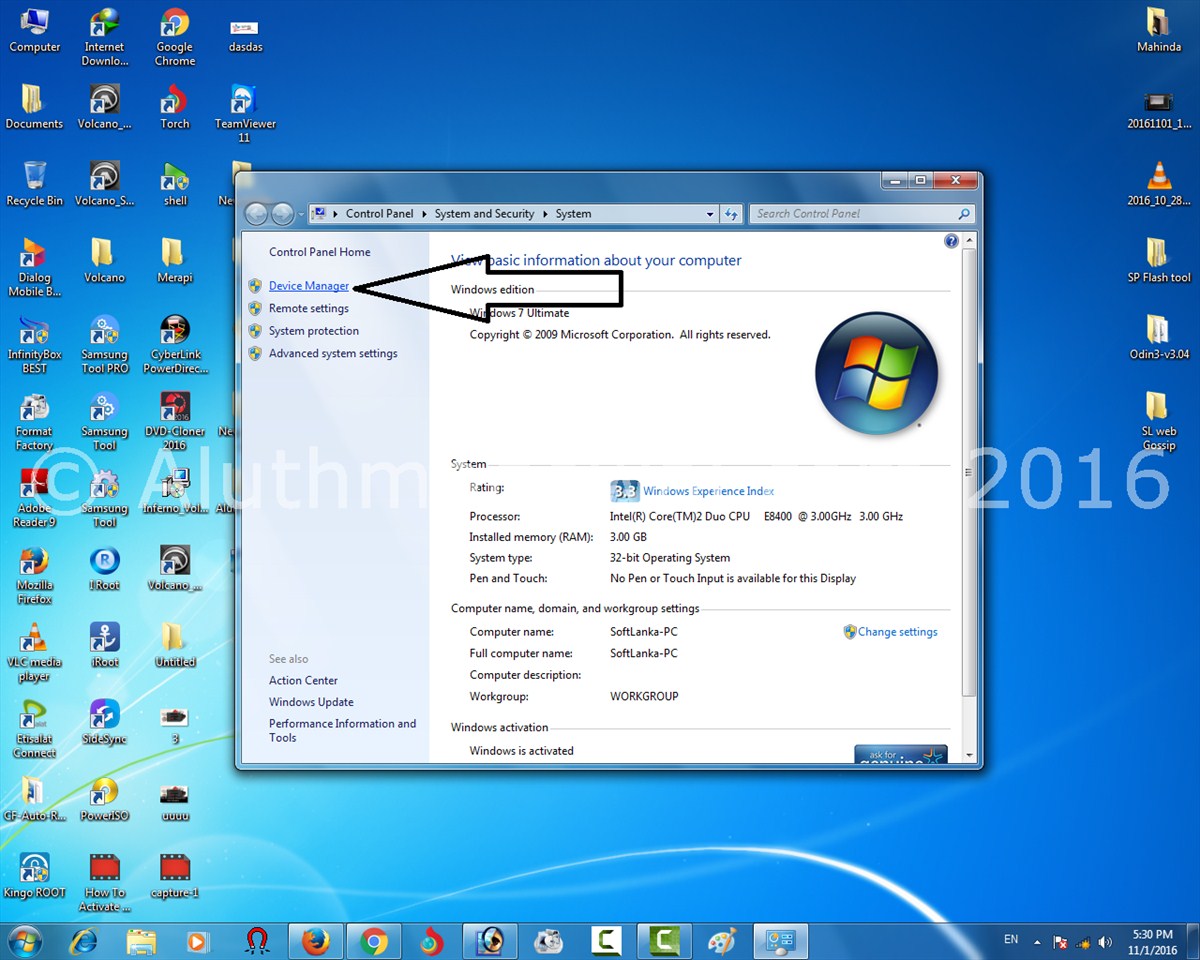
Task: Select VLC media player desktop icon
Action: pyautogui.click(x=35, y=653)
